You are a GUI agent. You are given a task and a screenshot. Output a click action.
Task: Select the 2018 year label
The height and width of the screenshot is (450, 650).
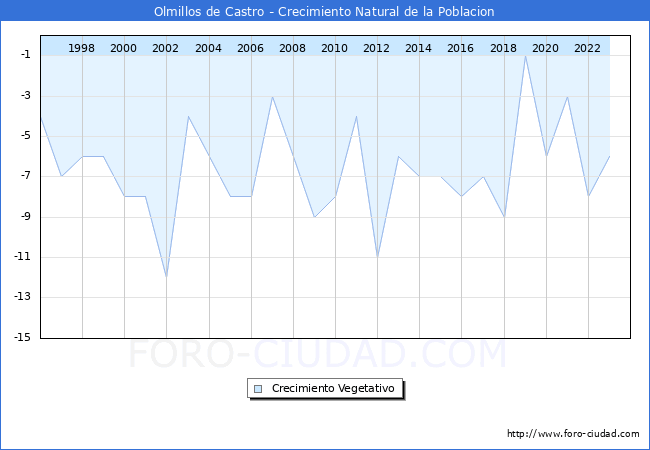pyautogui.click(x=503, y=48)
